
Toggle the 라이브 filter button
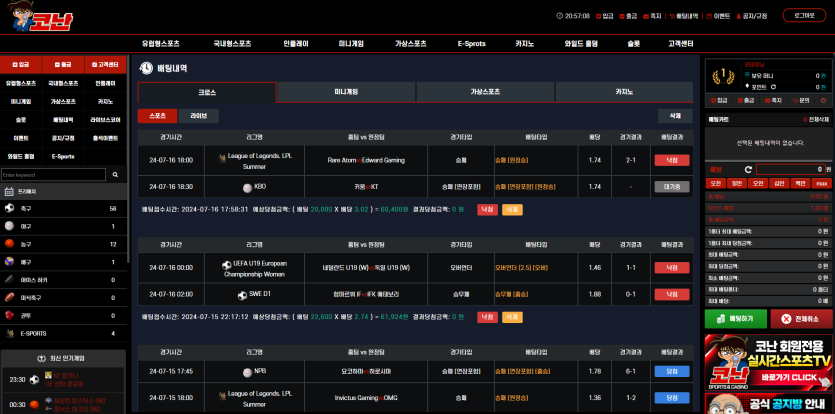click(198, 116)
